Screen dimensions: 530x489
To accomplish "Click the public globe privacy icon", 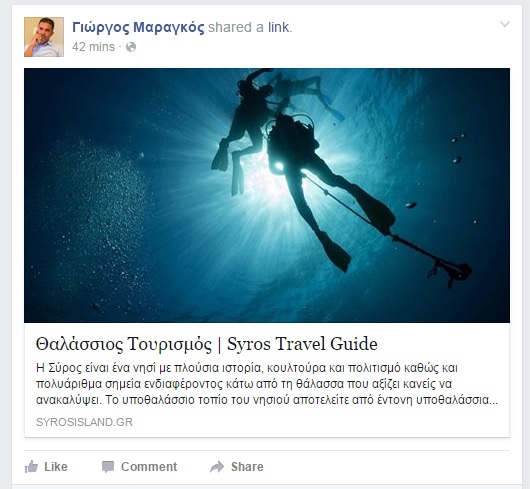I will coord(131,47).
